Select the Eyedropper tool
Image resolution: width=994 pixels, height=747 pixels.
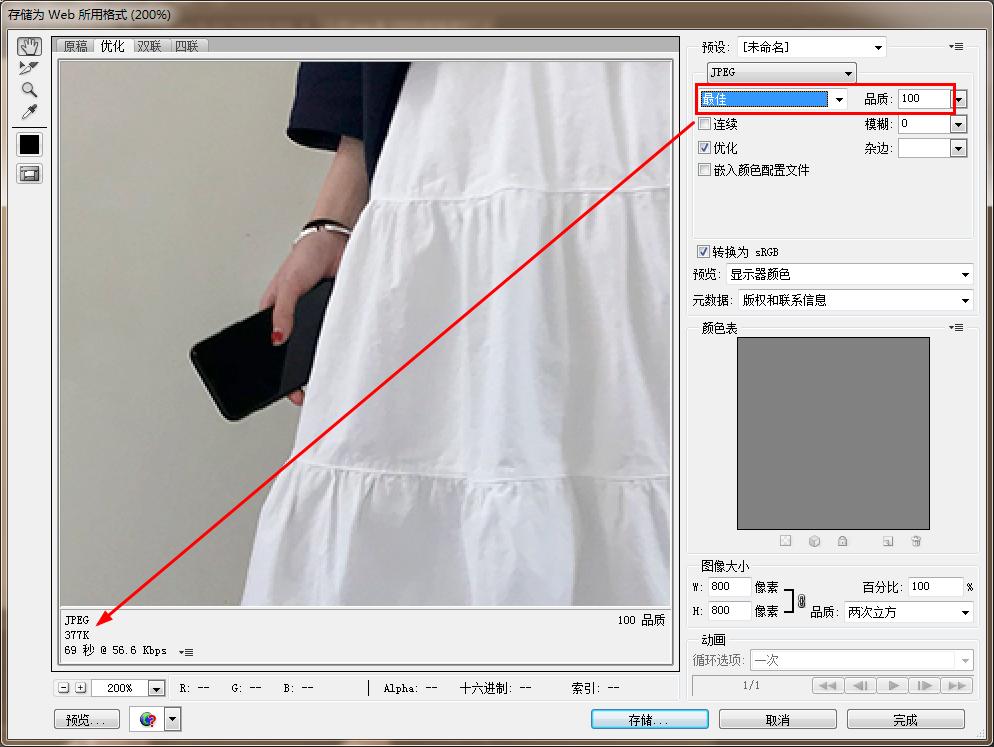tap(29, 112)
